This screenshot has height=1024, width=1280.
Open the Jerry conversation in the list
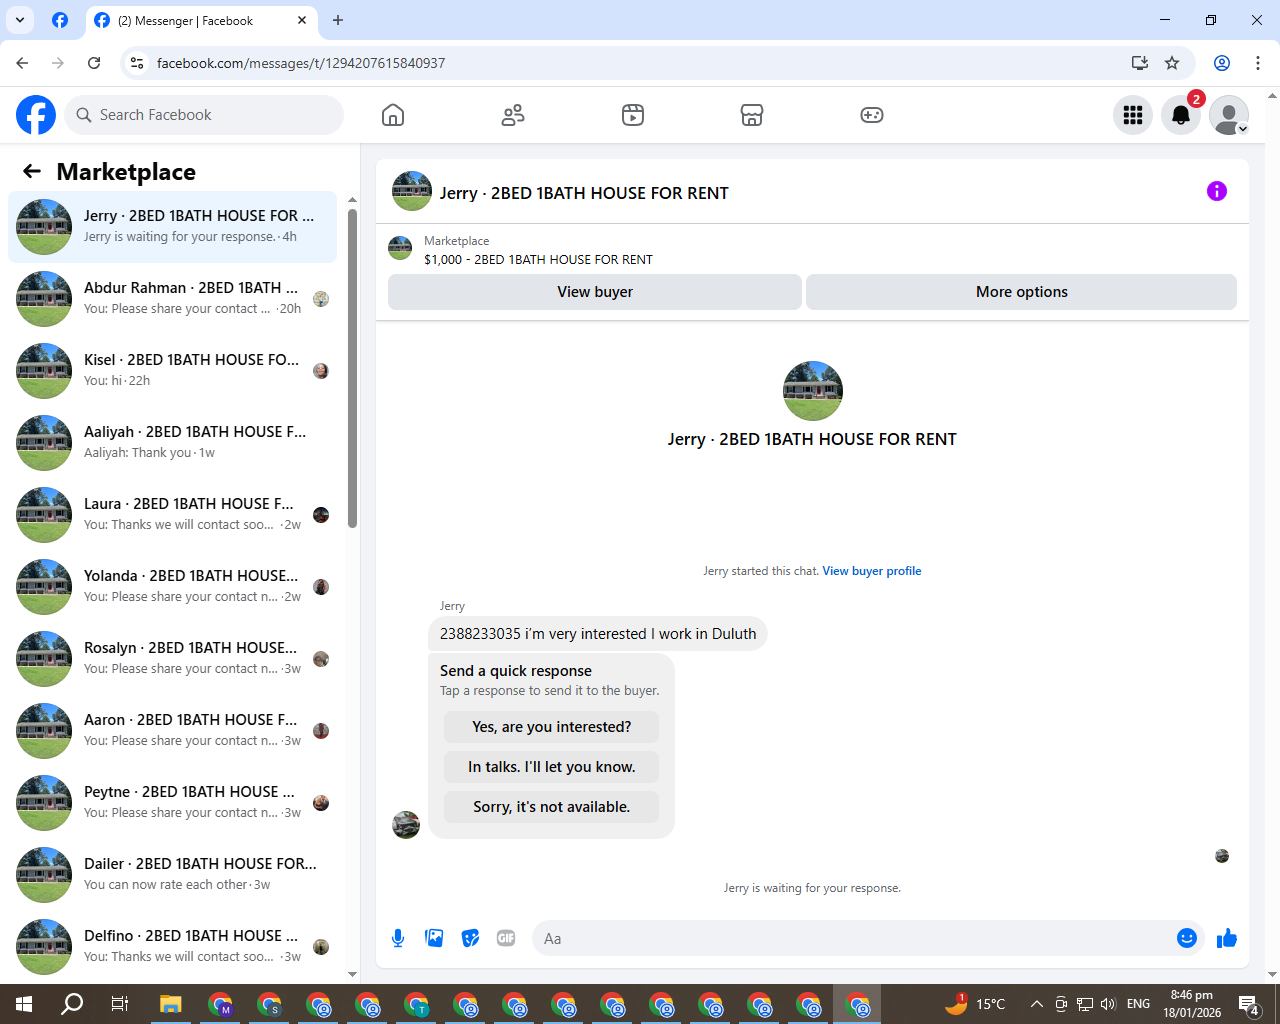pyautogui.click(x=172, y=227)
